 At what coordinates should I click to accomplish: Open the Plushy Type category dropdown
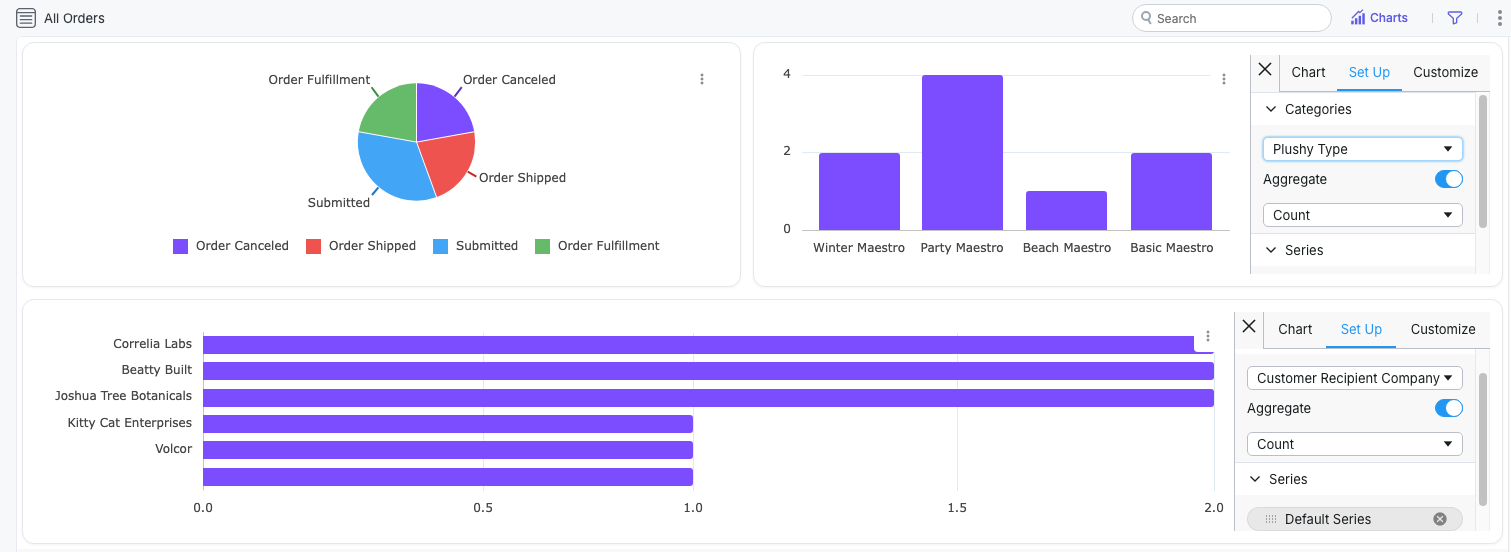click(1362, 149)
